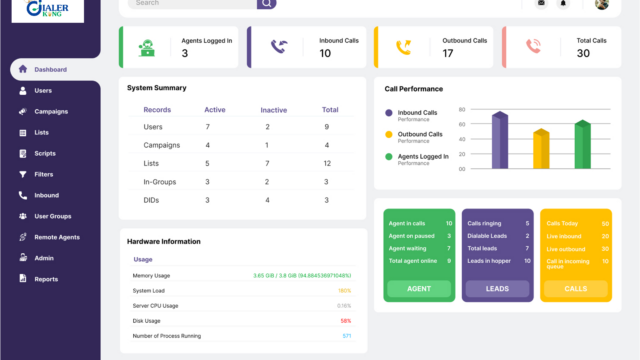The height and width of the screenshot is (360, 640).
Task: Select the Campaigns row in System Summary
Action: (242, 145)
